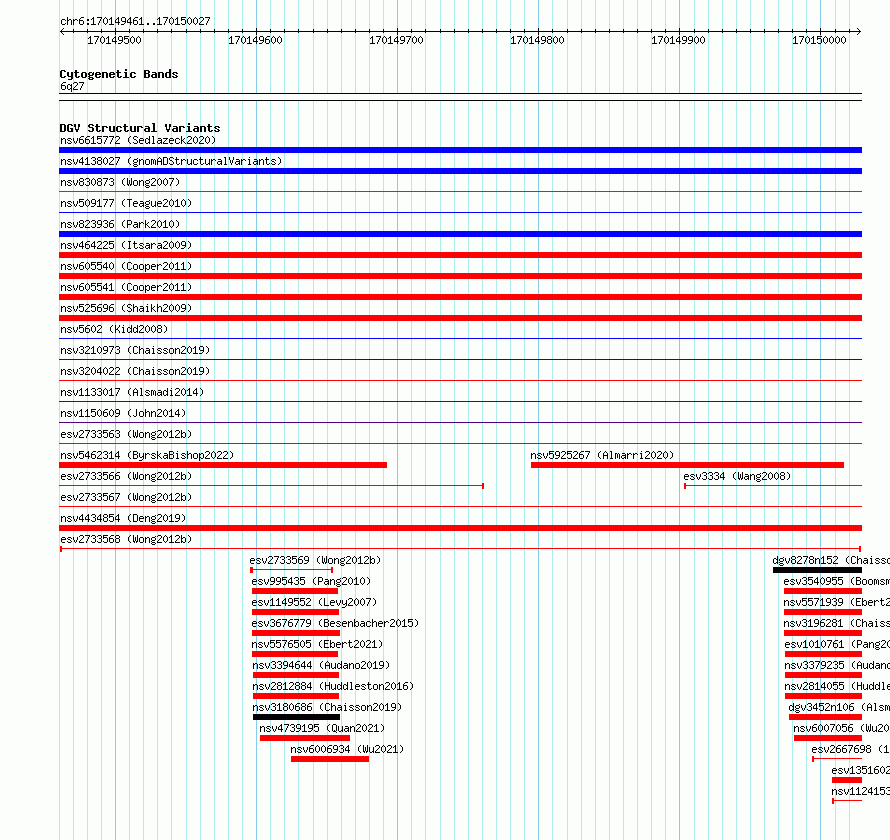890x840 pixels.
Task: Open esv1010761 (Pang) variant label
Action: (837, 644)
